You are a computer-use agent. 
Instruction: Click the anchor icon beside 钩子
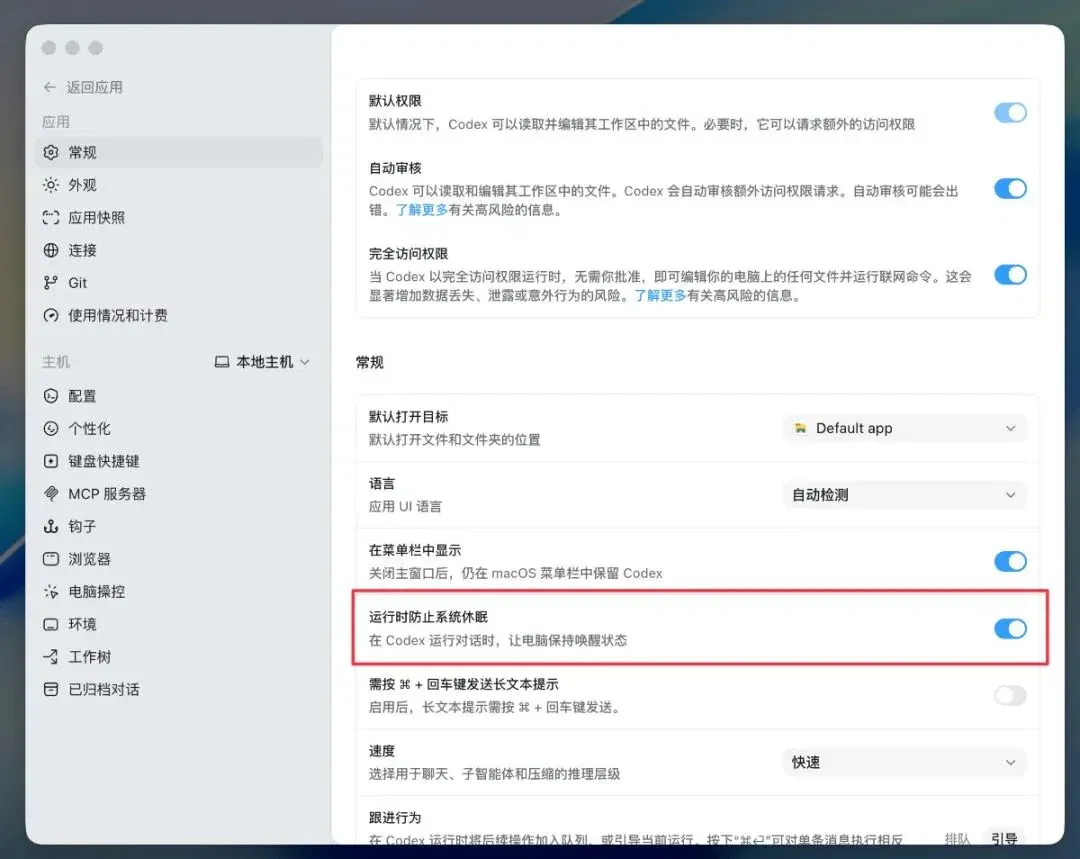[51, 526]
